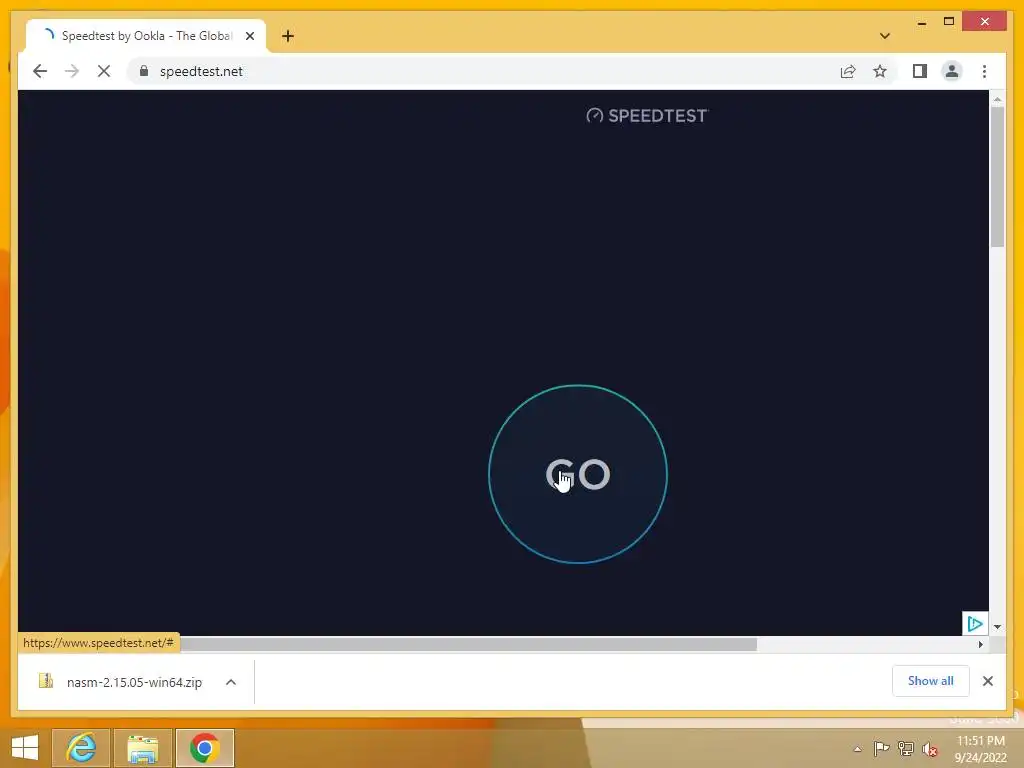View site information via lock icon
The image size is (1024, 768).
(144, 71)
